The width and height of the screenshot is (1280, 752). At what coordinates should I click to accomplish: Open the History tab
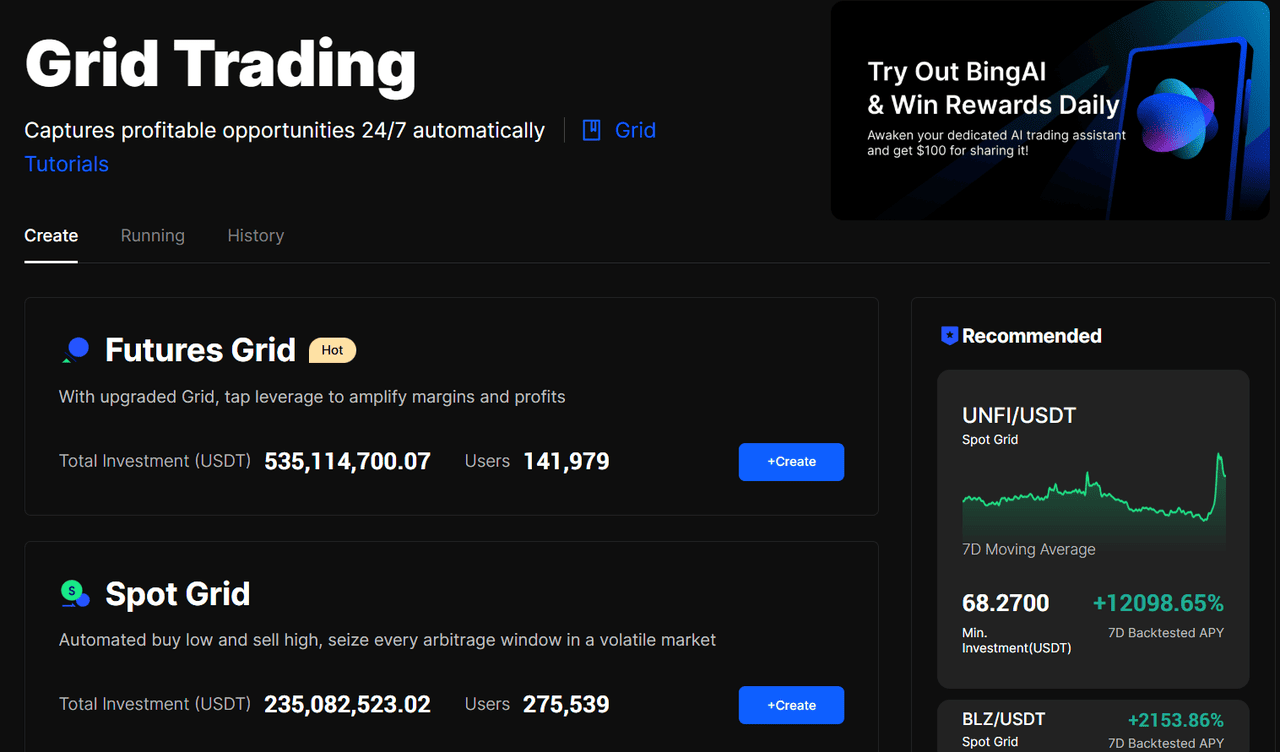pos(255,236)
